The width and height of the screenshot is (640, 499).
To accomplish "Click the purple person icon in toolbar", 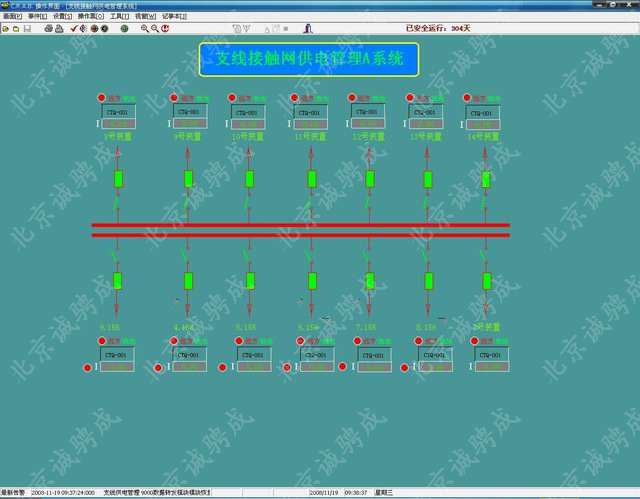I will 308,29.
